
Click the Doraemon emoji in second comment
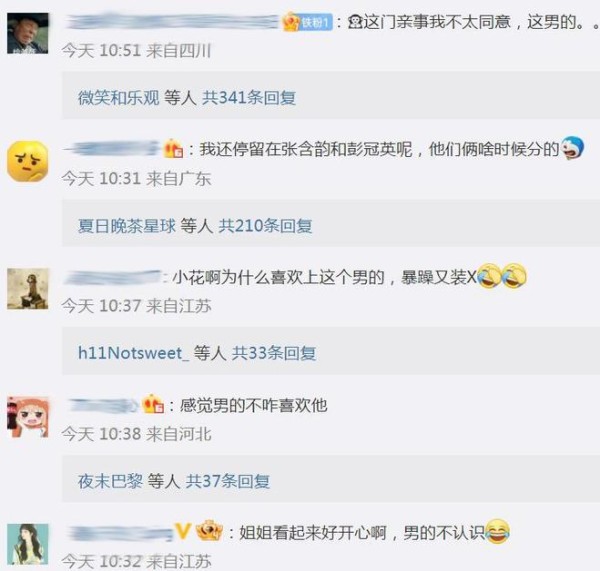coord(572,148)
